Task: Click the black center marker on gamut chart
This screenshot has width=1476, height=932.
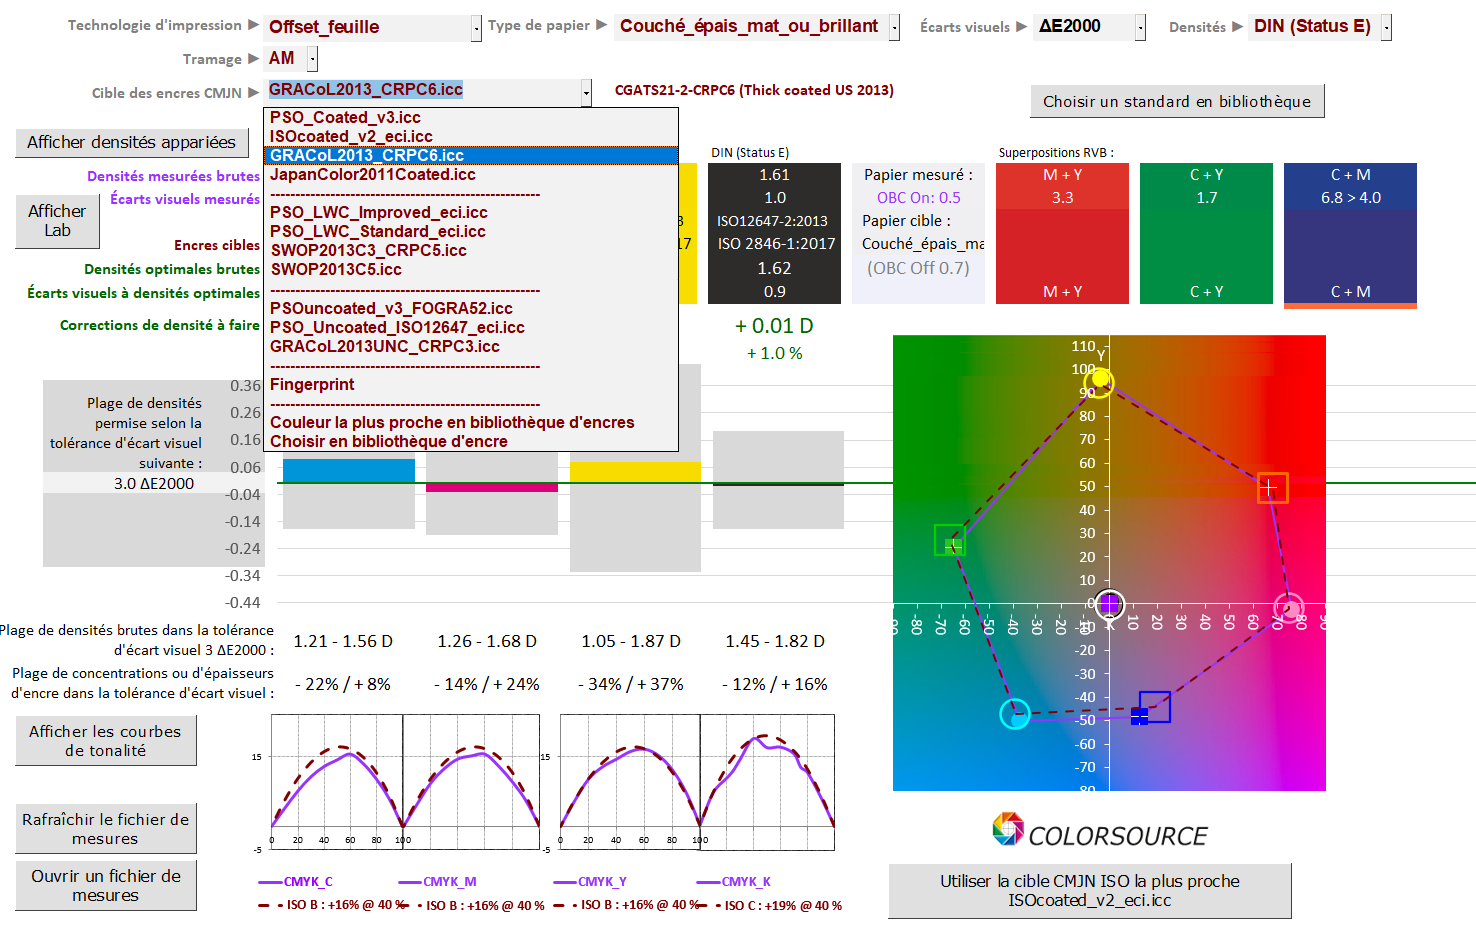Action: (x=1109, y=604)
